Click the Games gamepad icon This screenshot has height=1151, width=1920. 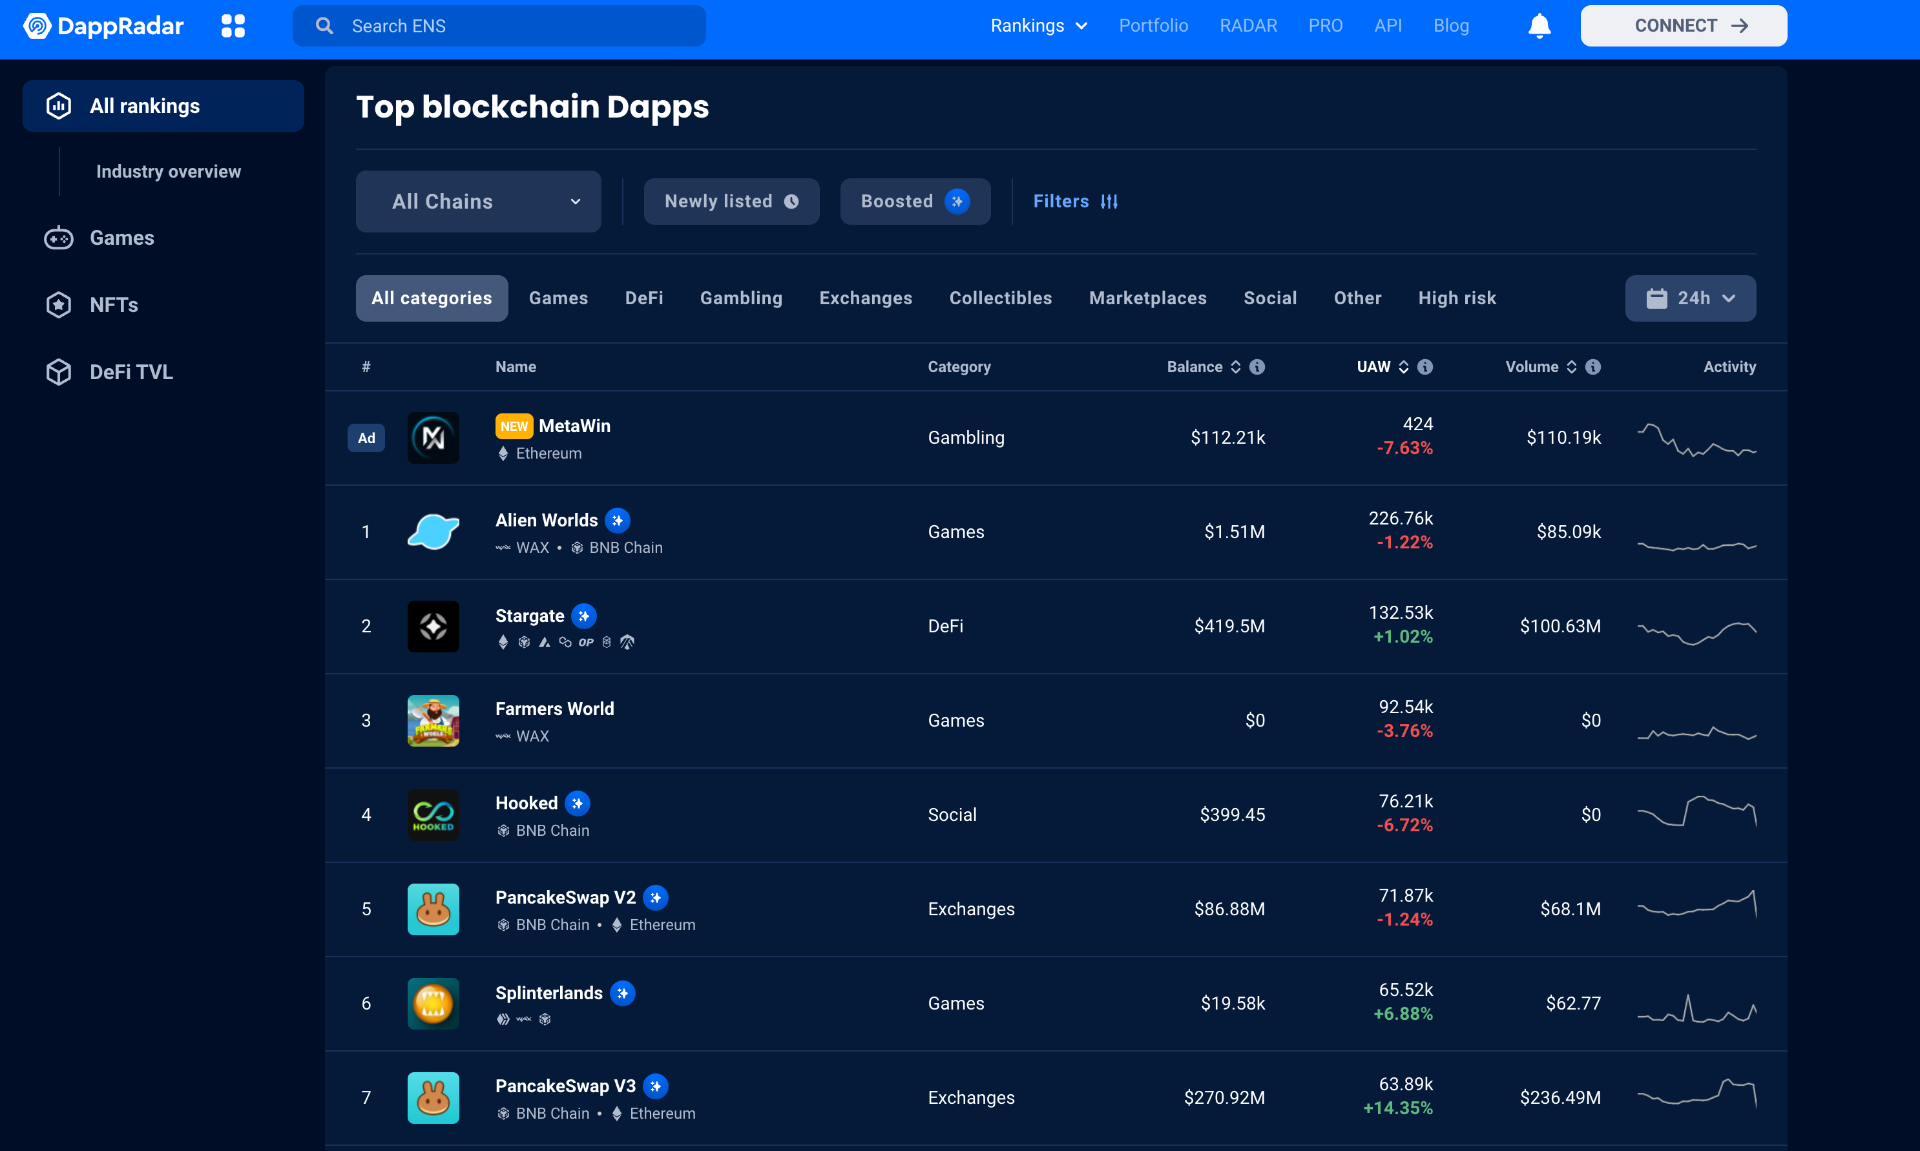pos(59,238)
